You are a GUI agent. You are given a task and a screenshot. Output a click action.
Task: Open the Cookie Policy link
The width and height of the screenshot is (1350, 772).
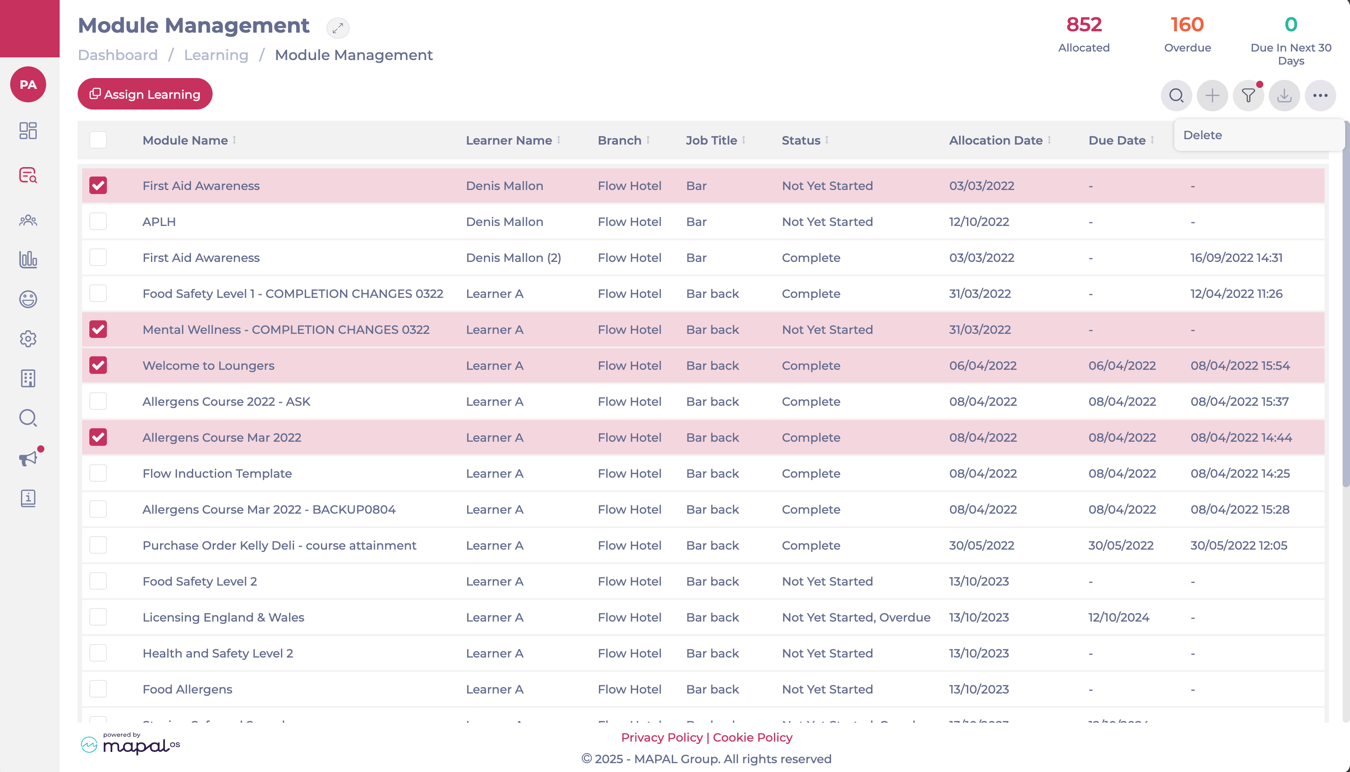pos(753,737)
